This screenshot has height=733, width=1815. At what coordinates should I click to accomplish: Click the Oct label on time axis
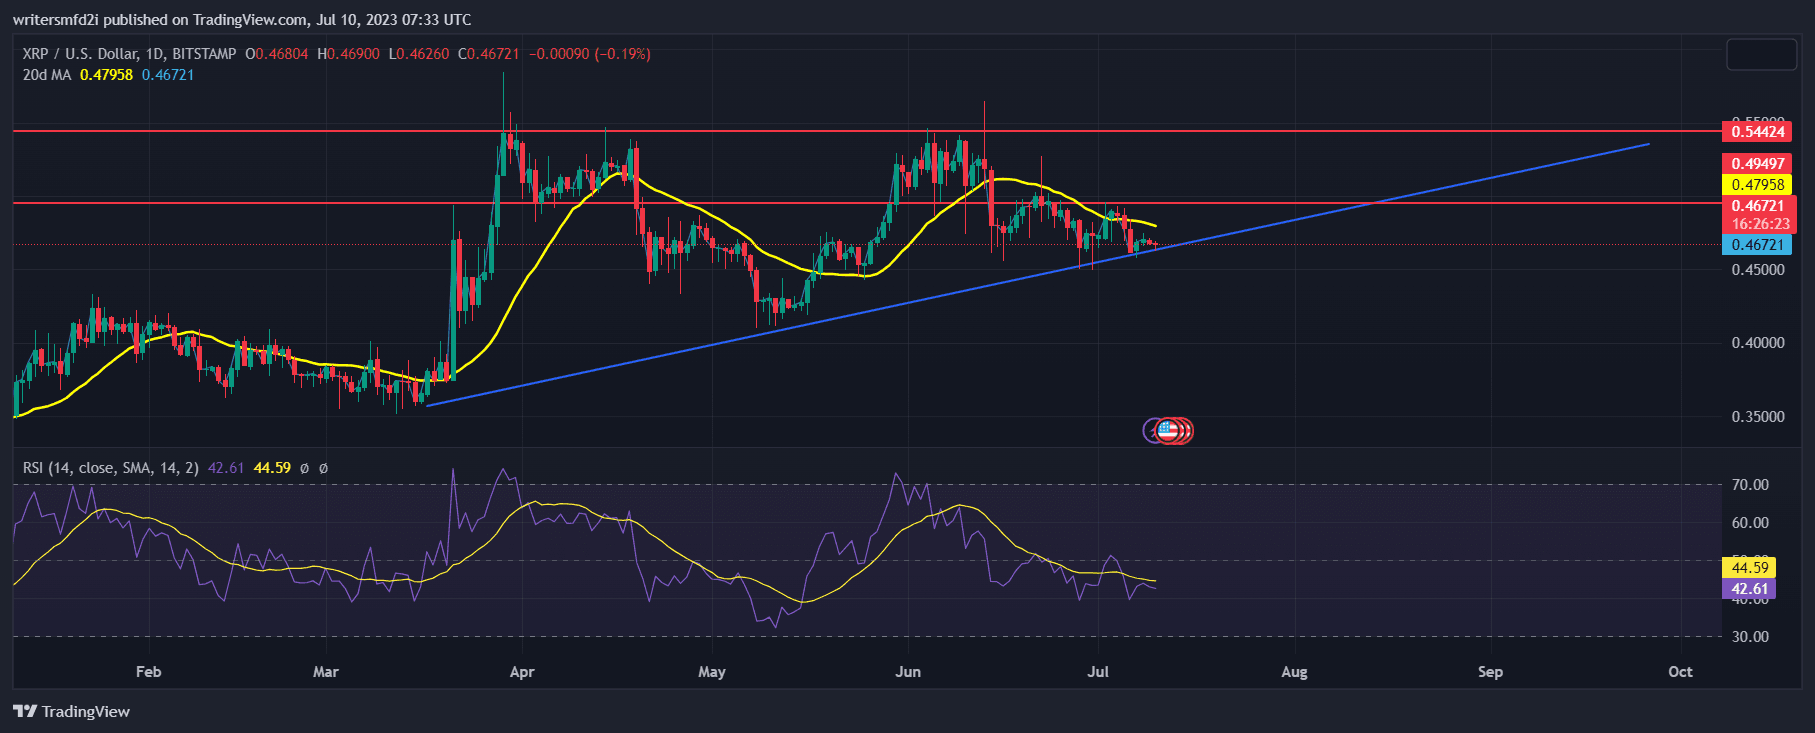pos(1680,672)
